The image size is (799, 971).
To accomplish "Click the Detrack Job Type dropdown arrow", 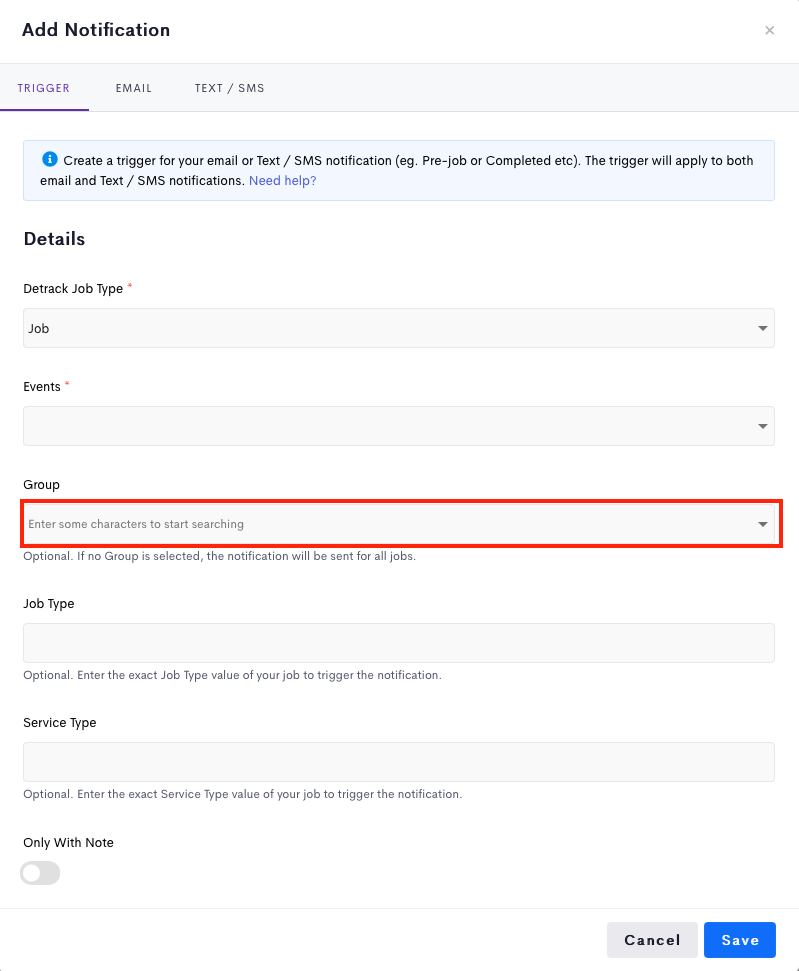I will 762,328.
